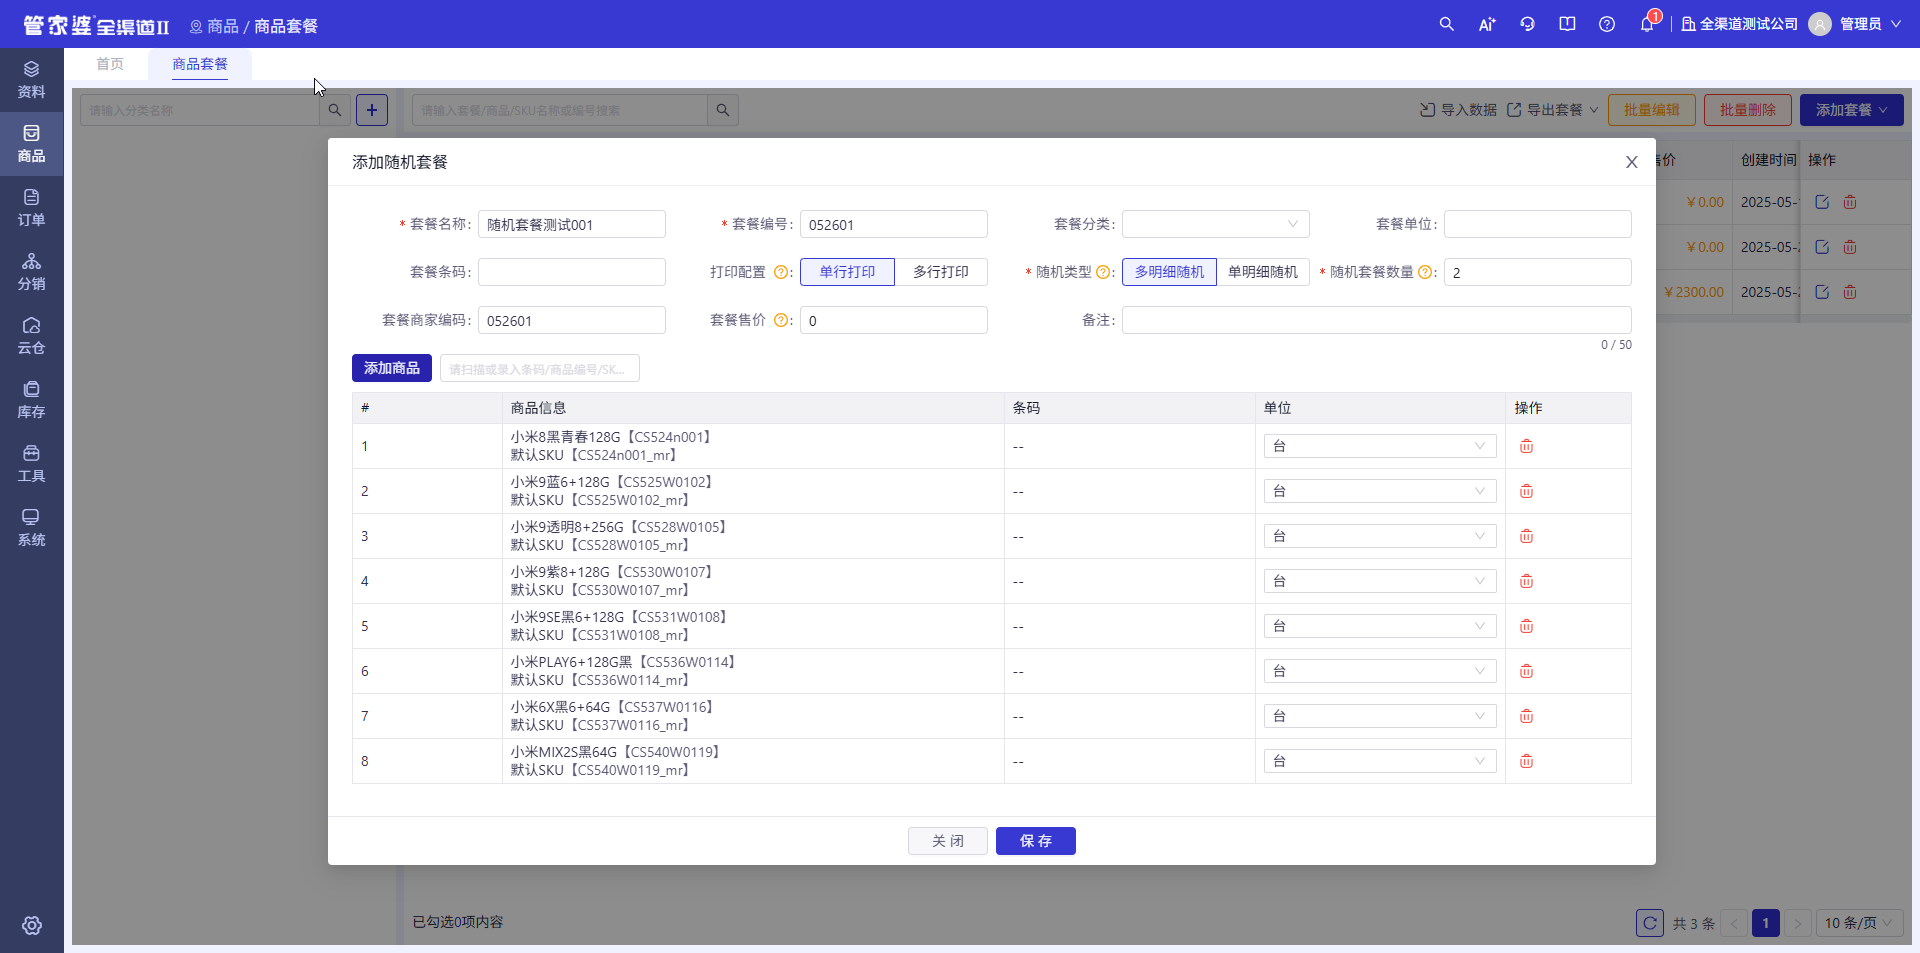Open unit dropdown for row 6
Image resolution: width=1920 pixels, height=953 pixels.
[x=1380, y=671]
